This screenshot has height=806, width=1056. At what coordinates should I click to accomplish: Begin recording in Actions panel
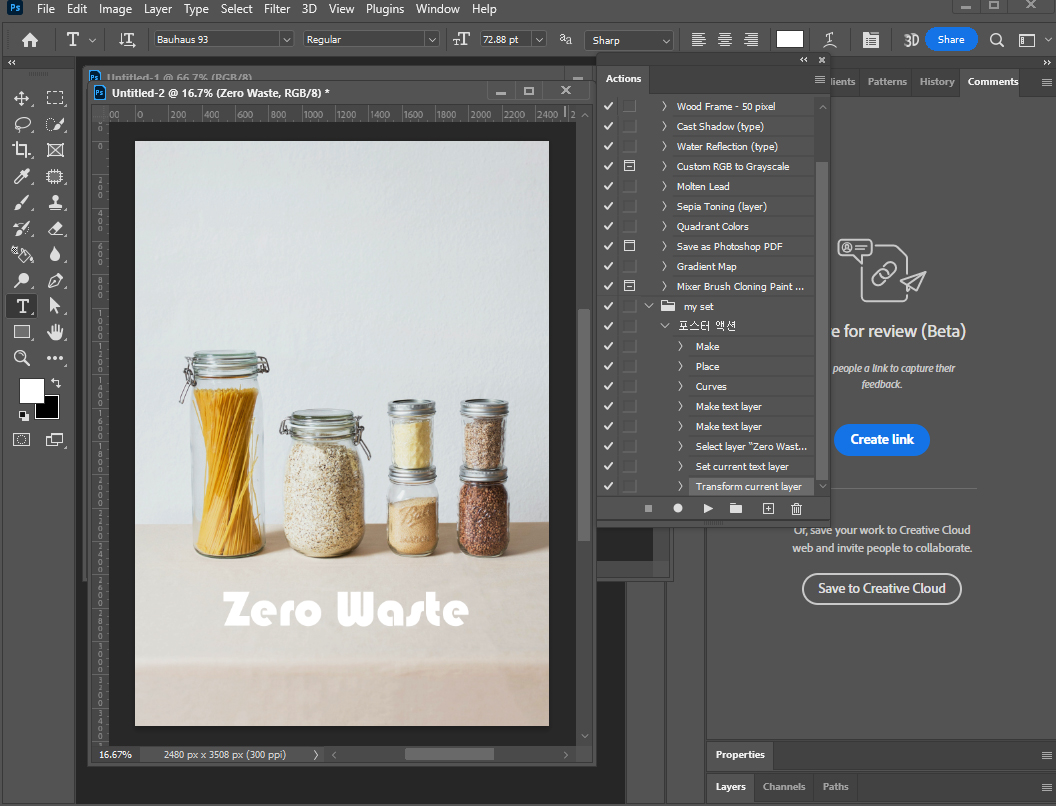(x=678, y=508)
